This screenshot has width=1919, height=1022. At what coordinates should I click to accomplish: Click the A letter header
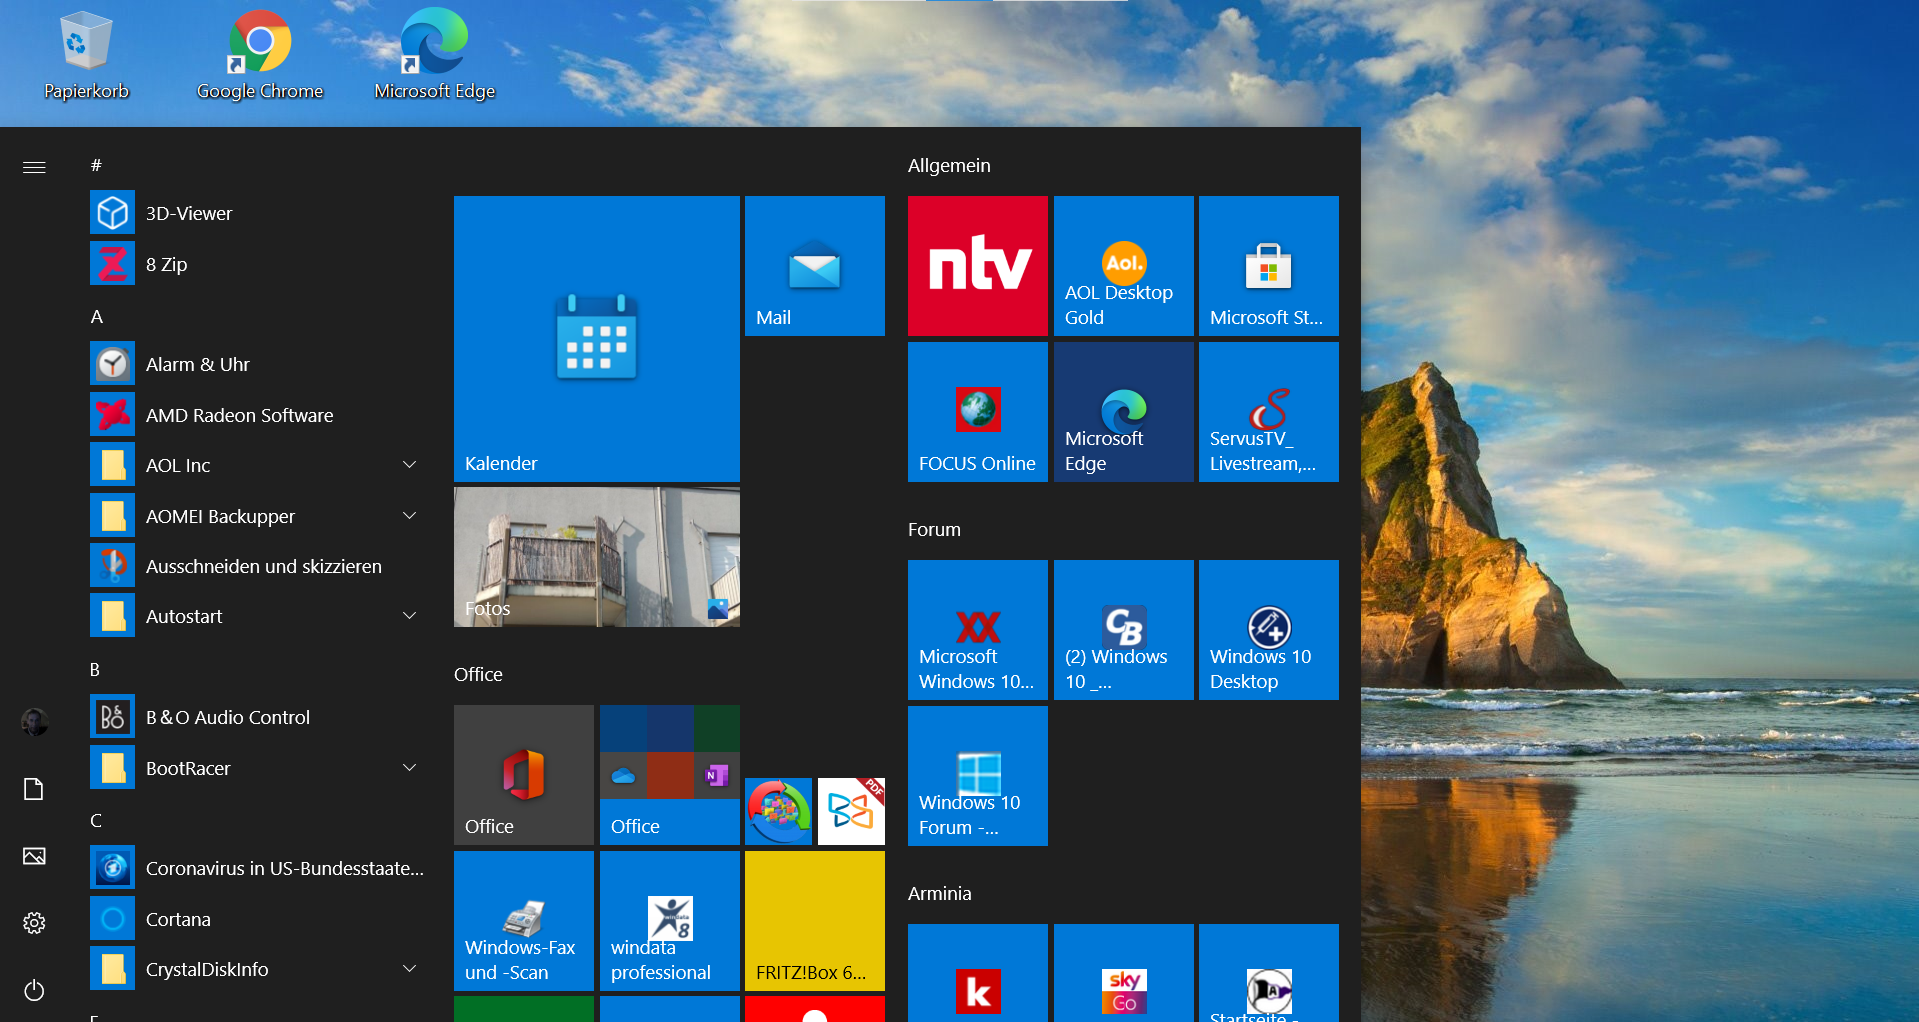(x=97, y=317)
